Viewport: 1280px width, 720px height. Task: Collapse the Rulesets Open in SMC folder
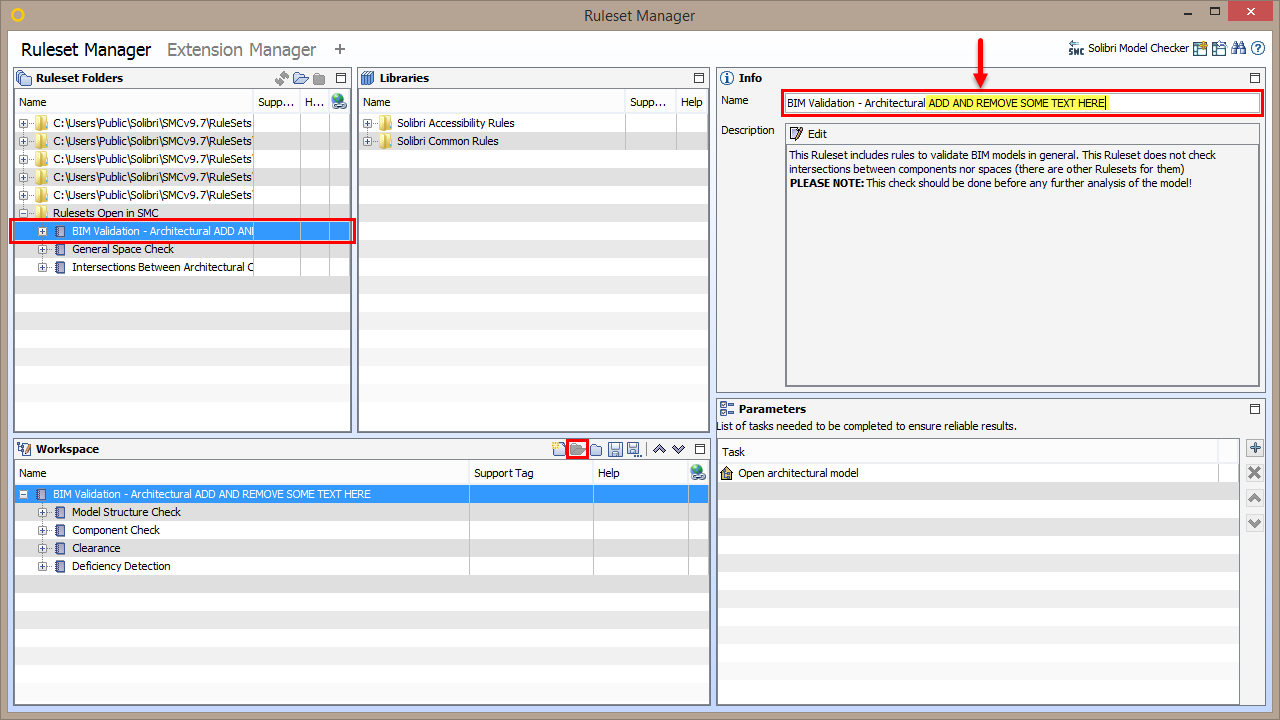(x=25, y=212)
